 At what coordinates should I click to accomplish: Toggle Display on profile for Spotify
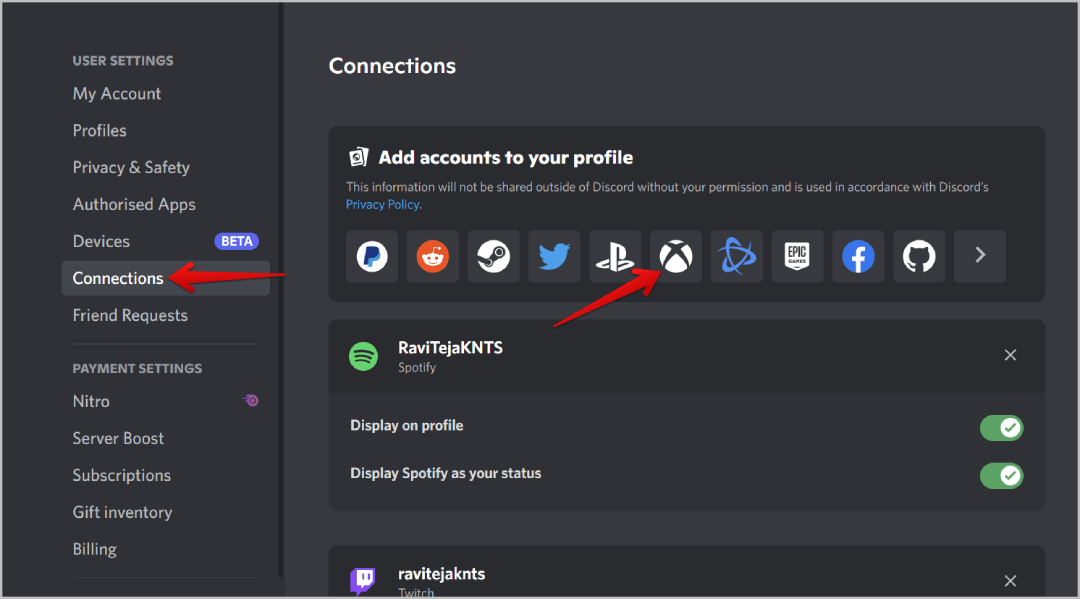[x=1001, y=428]
